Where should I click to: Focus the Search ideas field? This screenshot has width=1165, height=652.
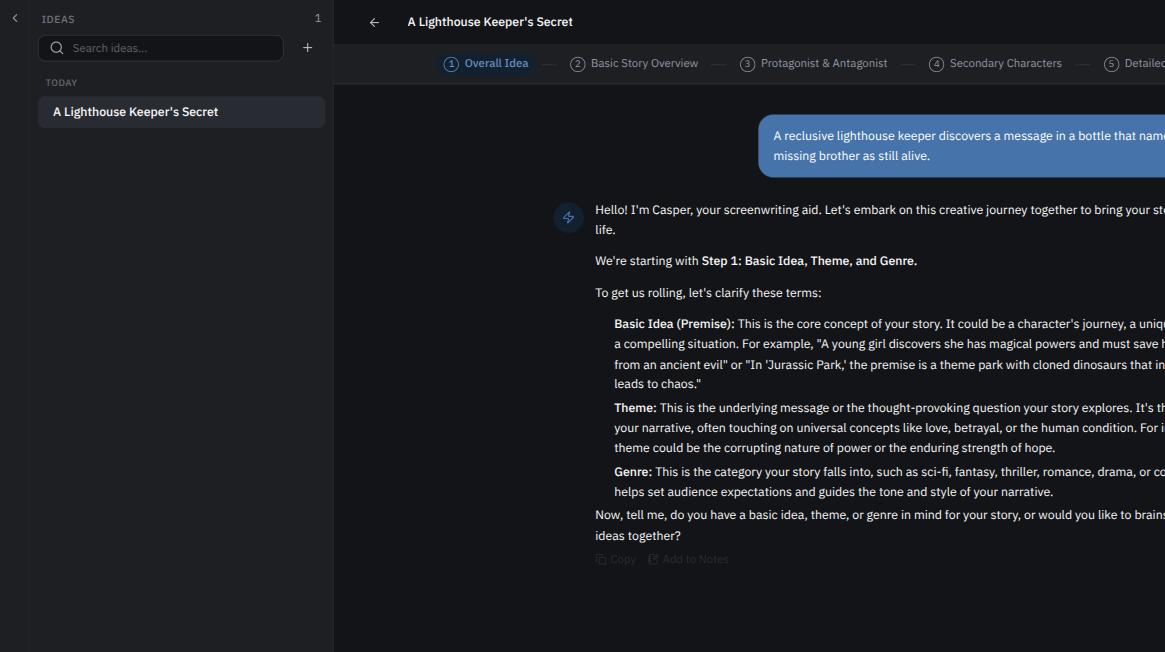pyautogui.click(x=161, y=48)
